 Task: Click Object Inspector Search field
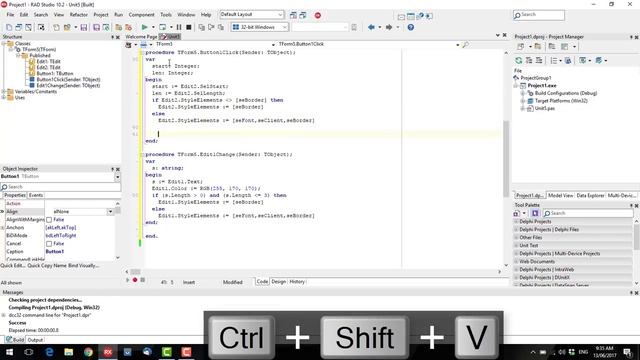tap(60, 187)
